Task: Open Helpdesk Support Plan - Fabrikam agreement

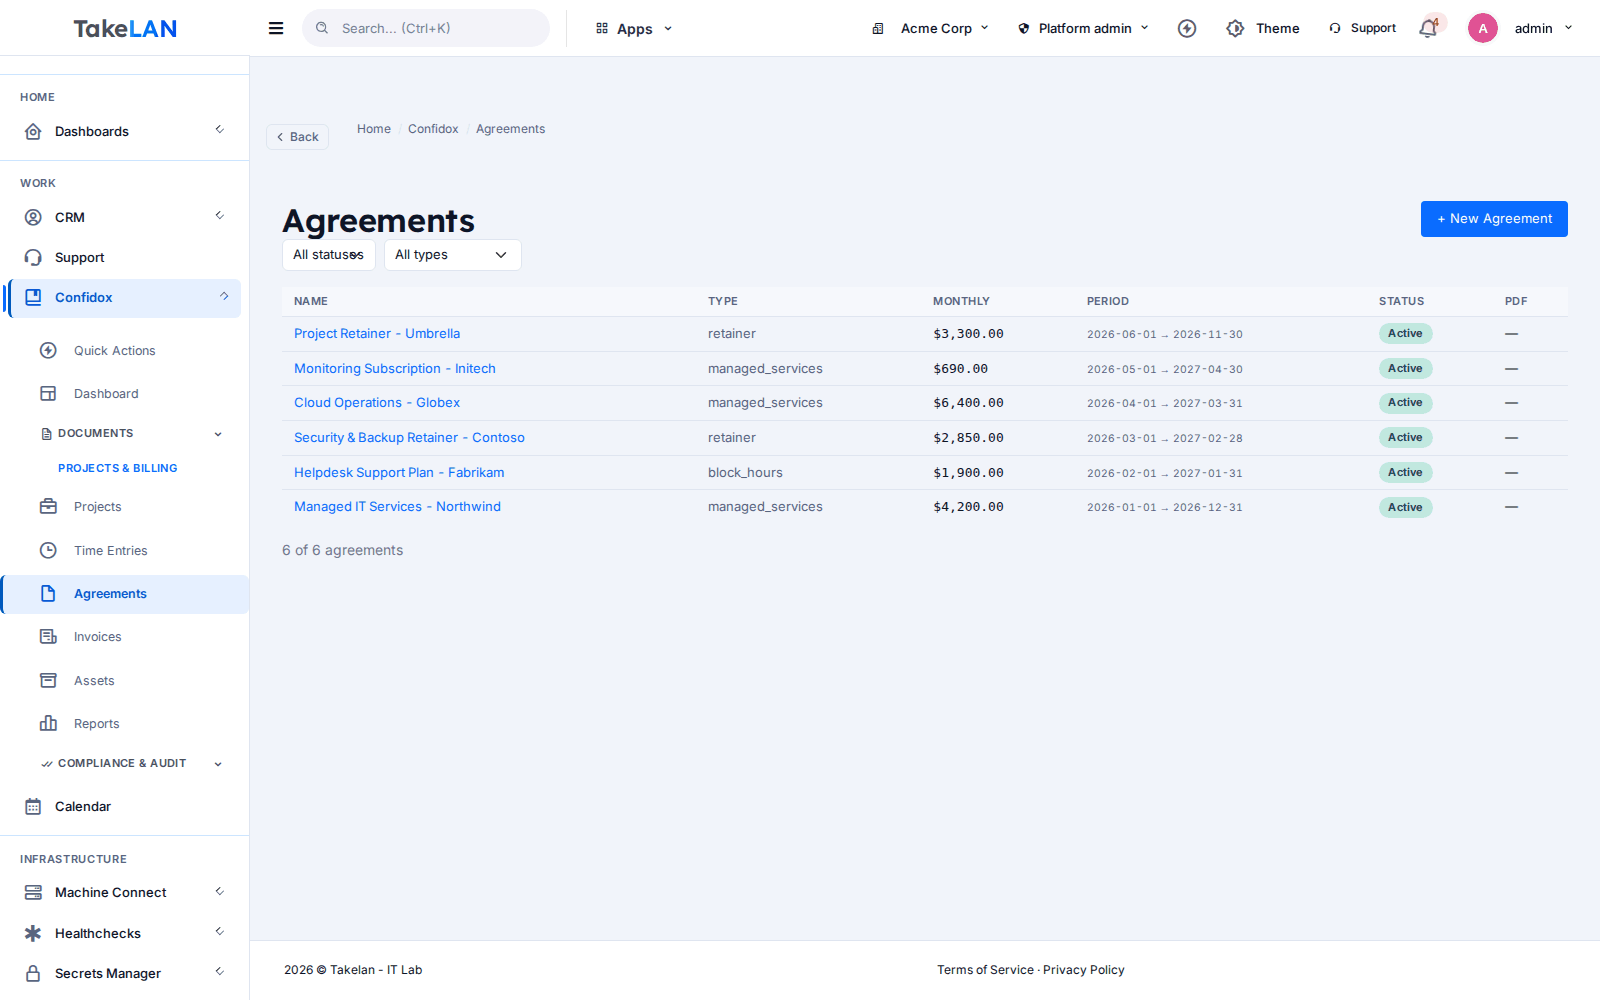Action: 399,473
